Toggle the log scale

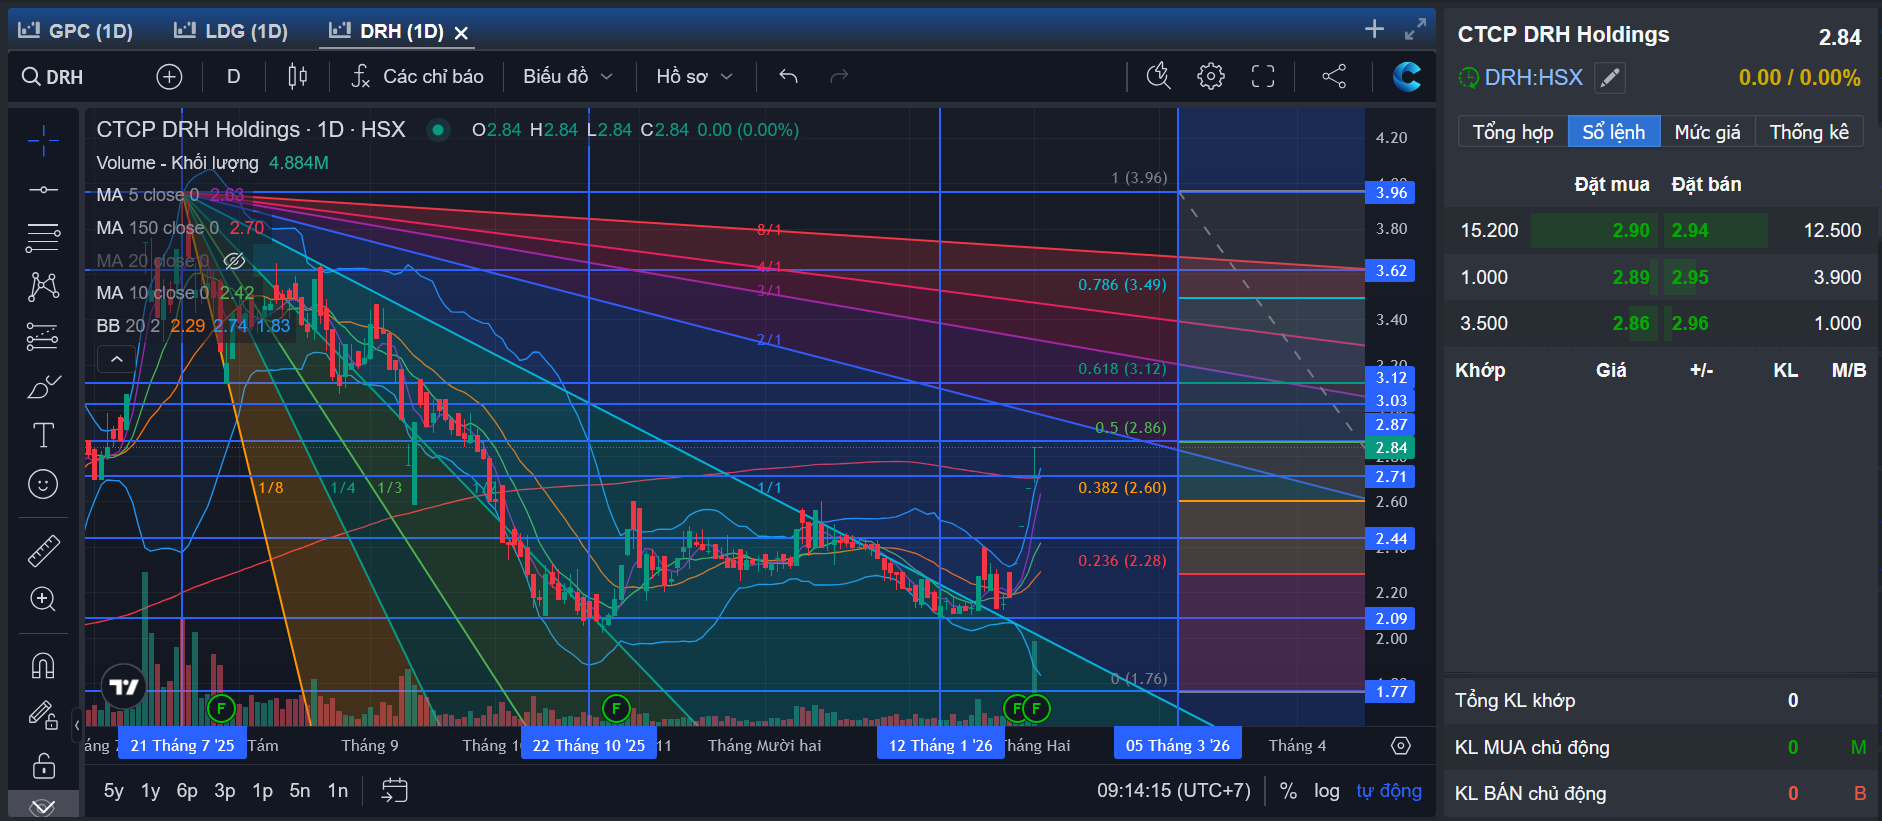1327,791
